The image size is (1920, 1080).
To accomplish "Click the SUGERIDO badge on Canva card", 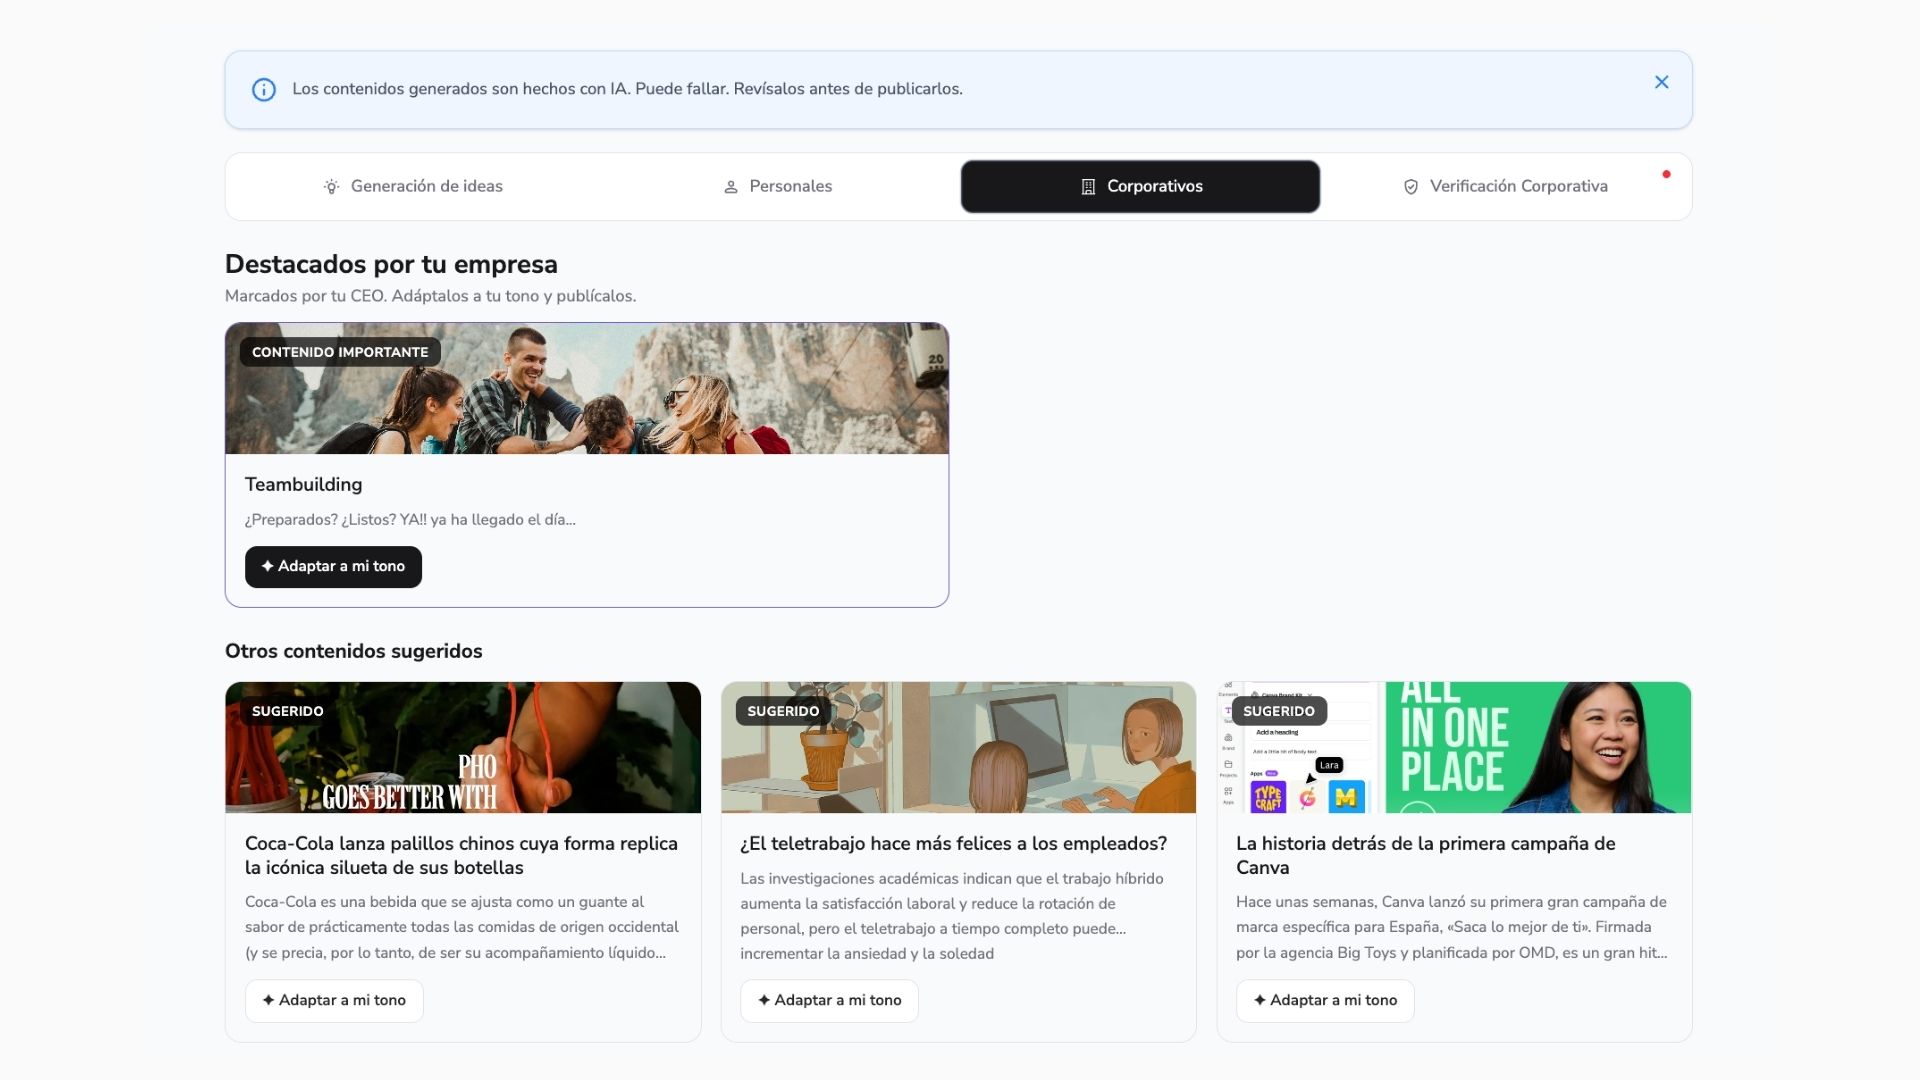I will point(1279,711).
